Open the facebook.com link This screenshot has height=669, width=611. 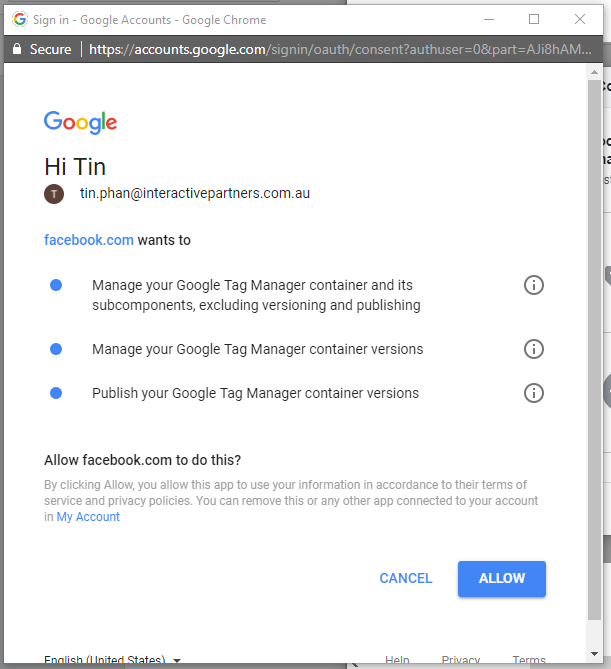(x=89, y=240)
